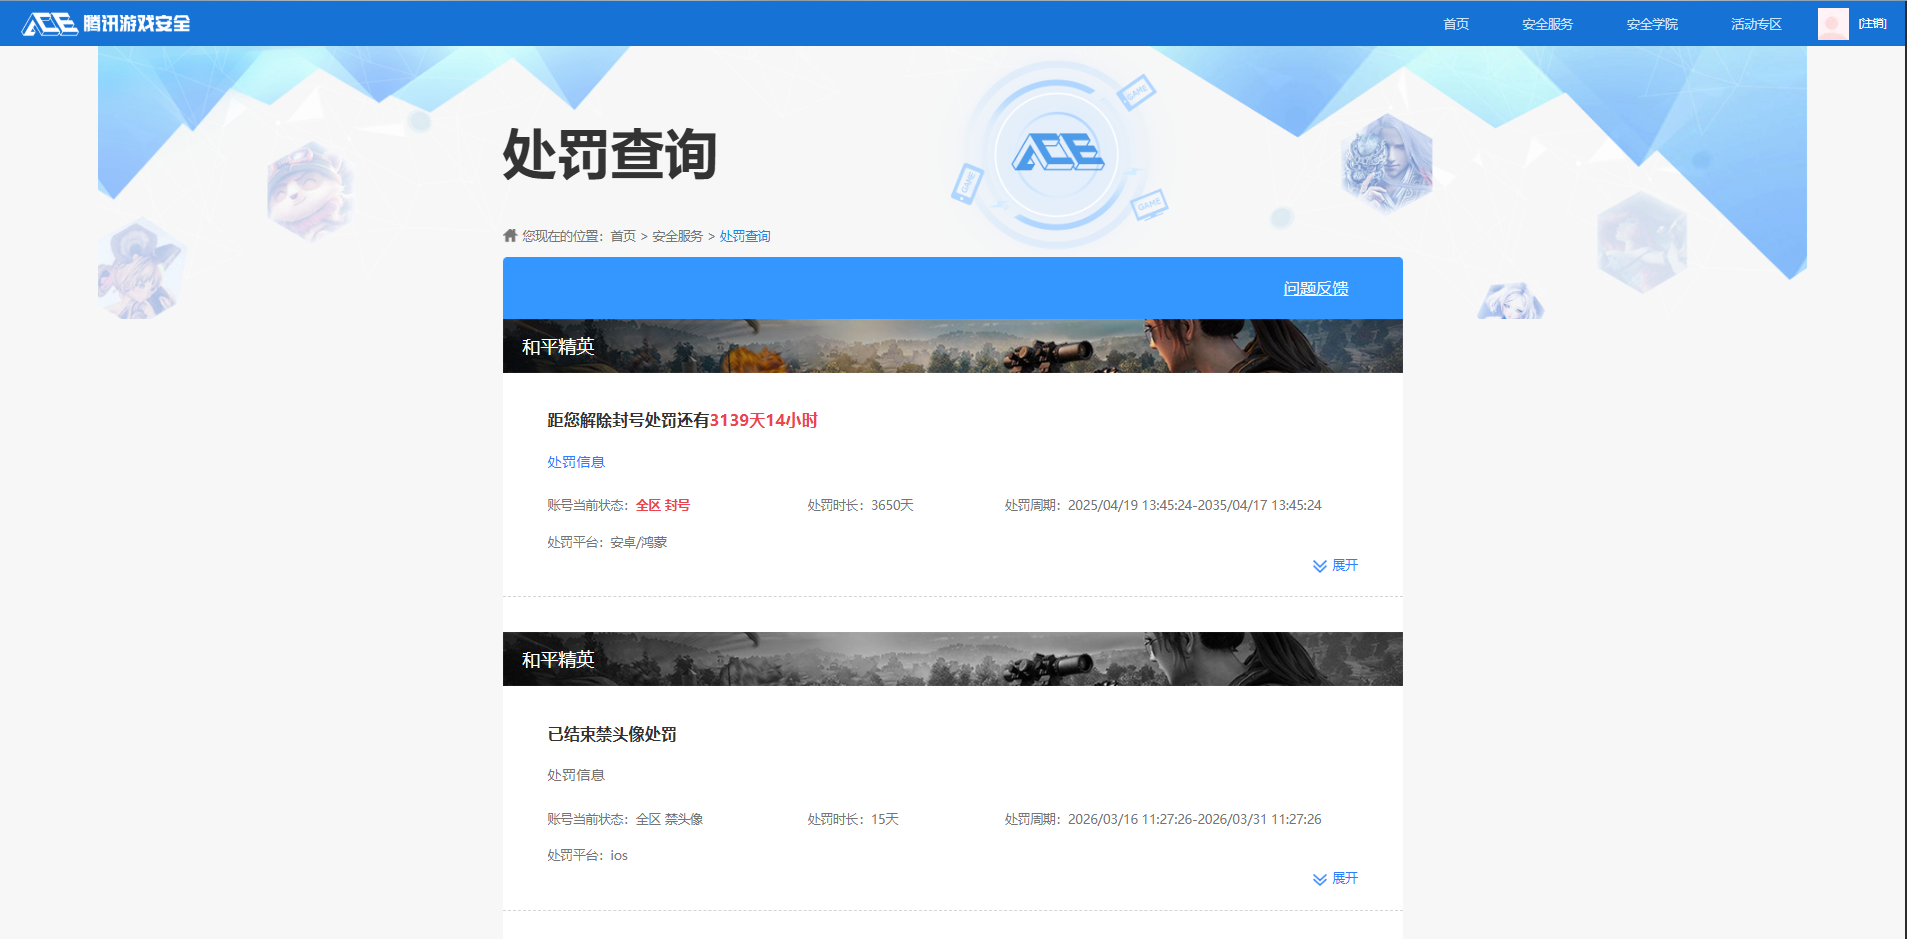1907x939 pixels.
Task: Open the 首页 nav menu item
Action: [x=1456, y=24]
